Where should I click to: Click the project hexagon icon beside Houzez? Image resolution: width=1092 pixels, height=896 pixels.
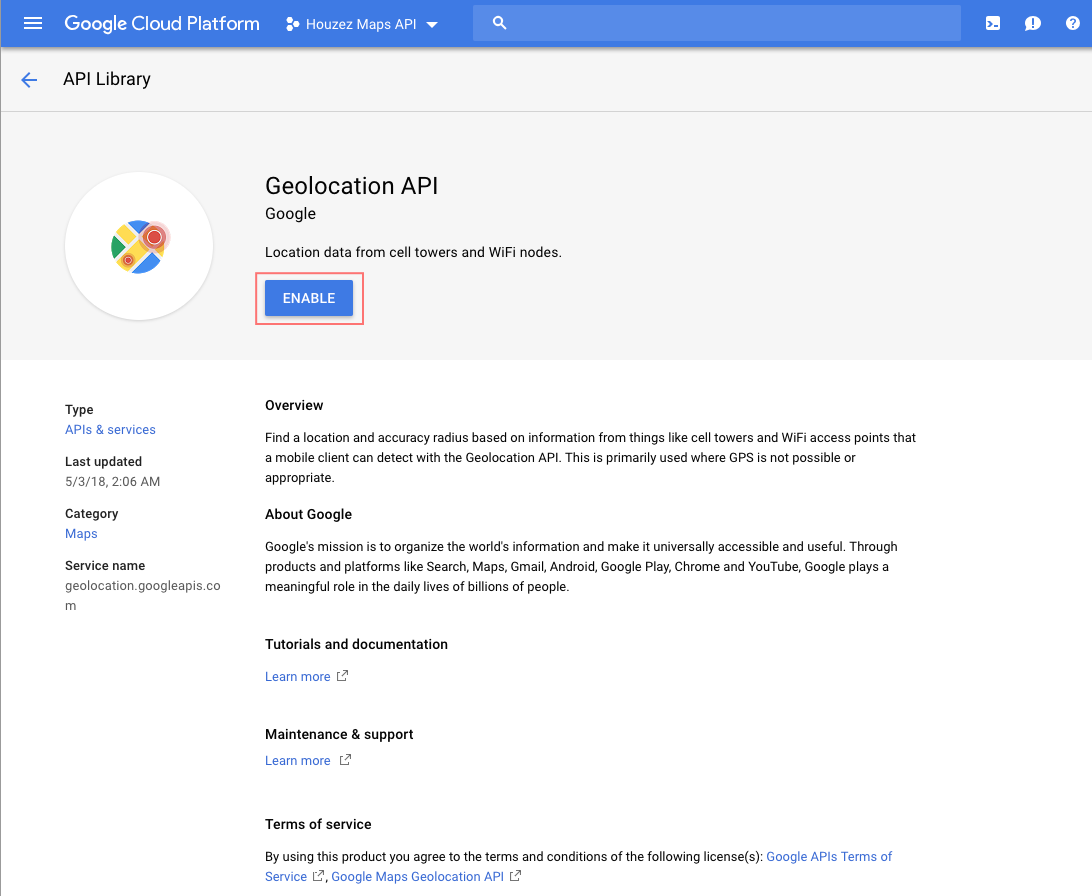click(292, 24)
